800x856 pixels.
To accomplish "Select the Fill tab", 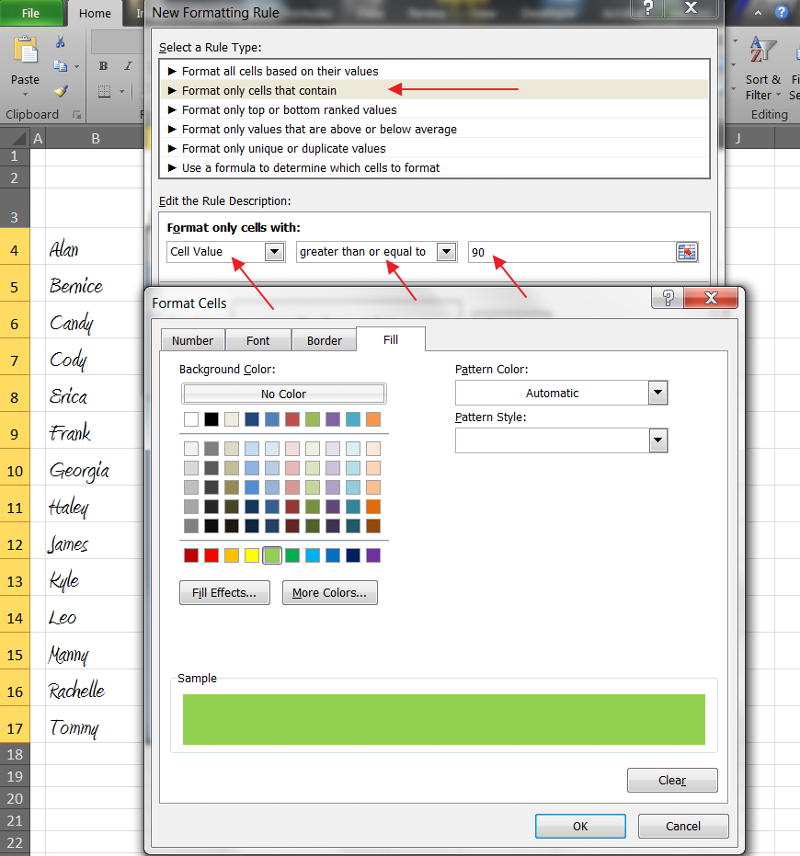I will 390,339.
